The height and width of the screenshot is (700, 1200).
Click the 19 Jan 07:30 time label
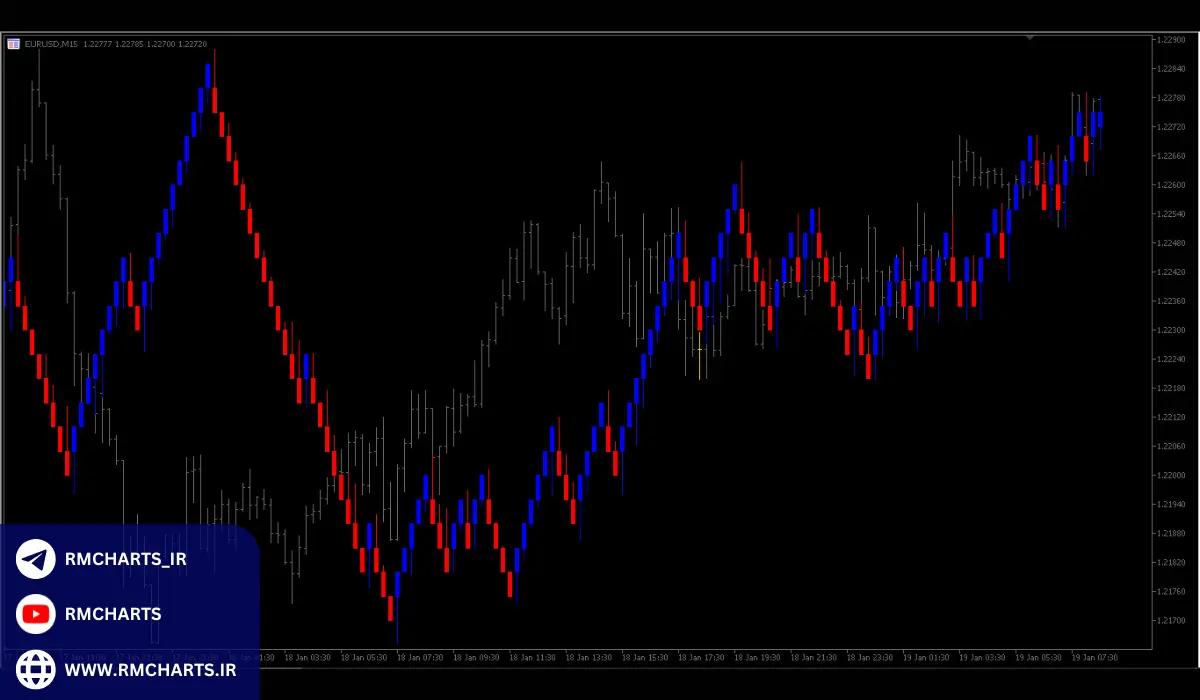(x=1094, y=658)
